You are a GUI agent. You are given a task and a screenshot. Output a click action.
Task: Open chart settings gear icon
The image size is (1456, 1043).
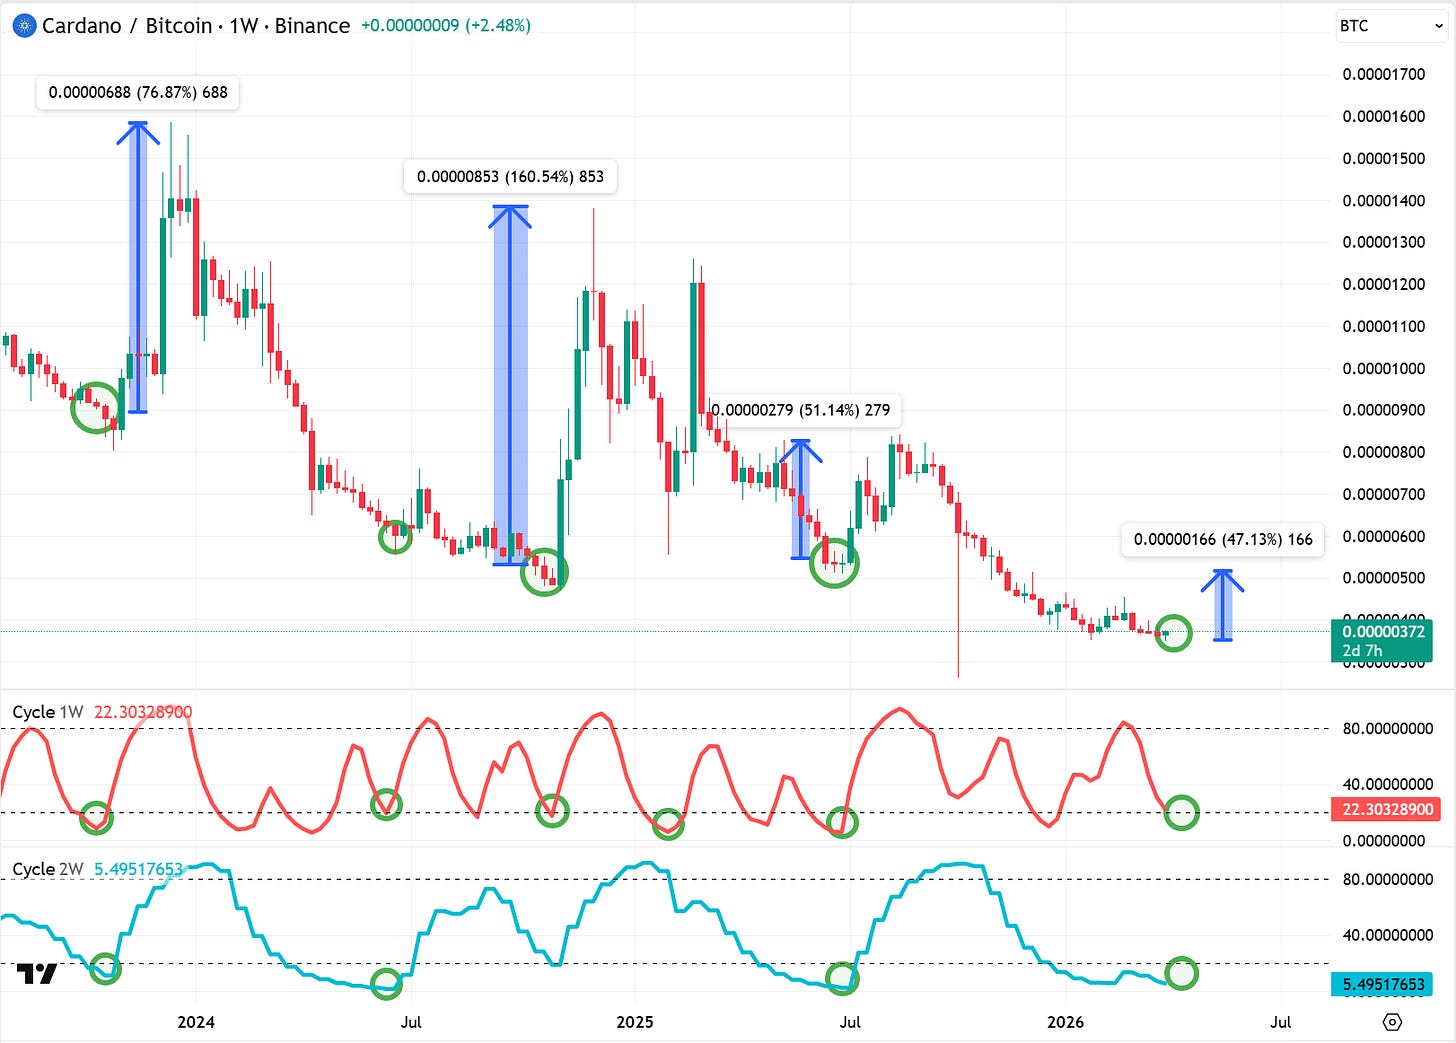coord(1392,1022)
